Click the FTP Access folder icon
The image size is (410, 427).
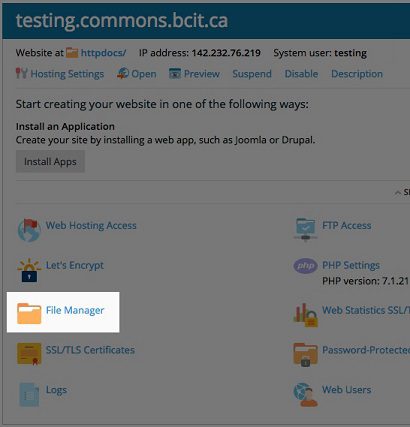point(305,229)
